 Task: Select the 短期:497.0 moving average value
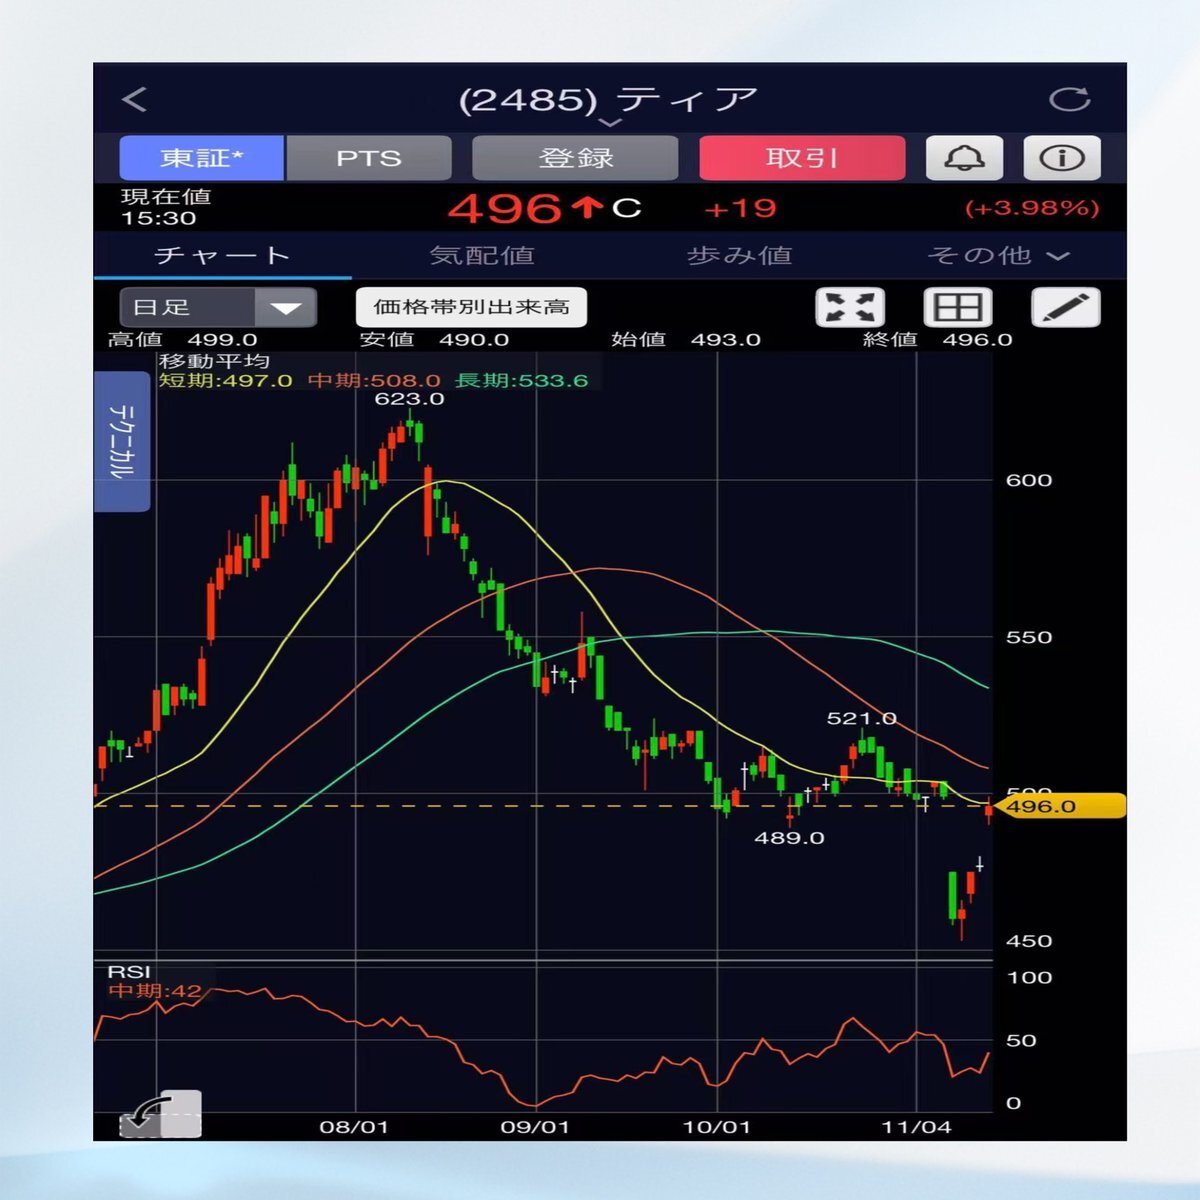click(226, 380)
